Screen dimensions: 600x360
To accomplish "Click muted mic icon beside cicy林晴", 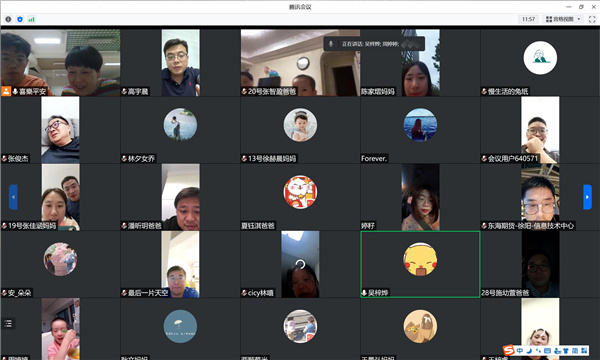I will coord(244,293).
